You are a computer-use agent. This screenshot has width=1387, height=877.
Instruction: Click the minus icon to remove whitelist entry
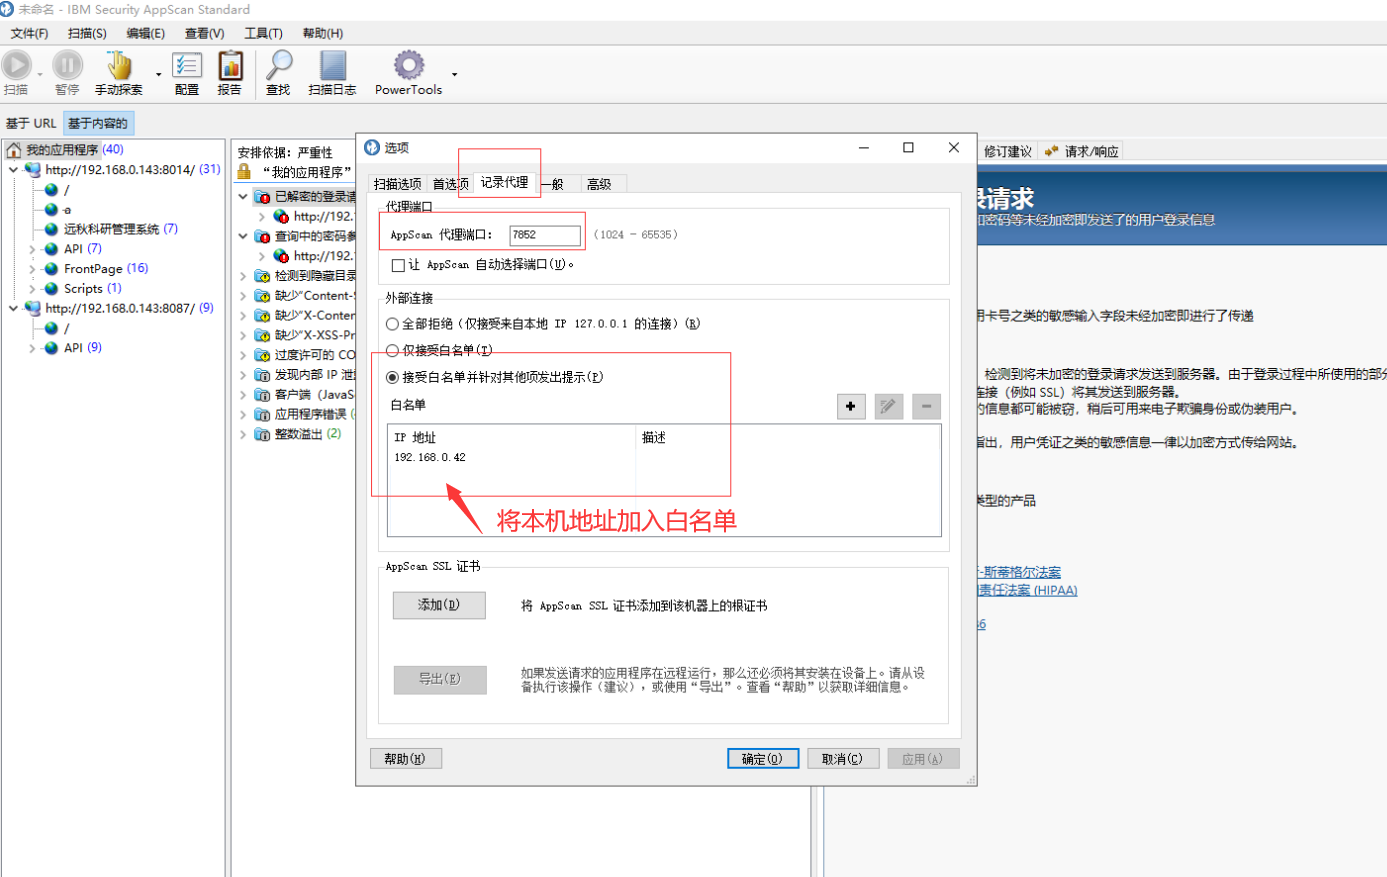coord(926,406)
